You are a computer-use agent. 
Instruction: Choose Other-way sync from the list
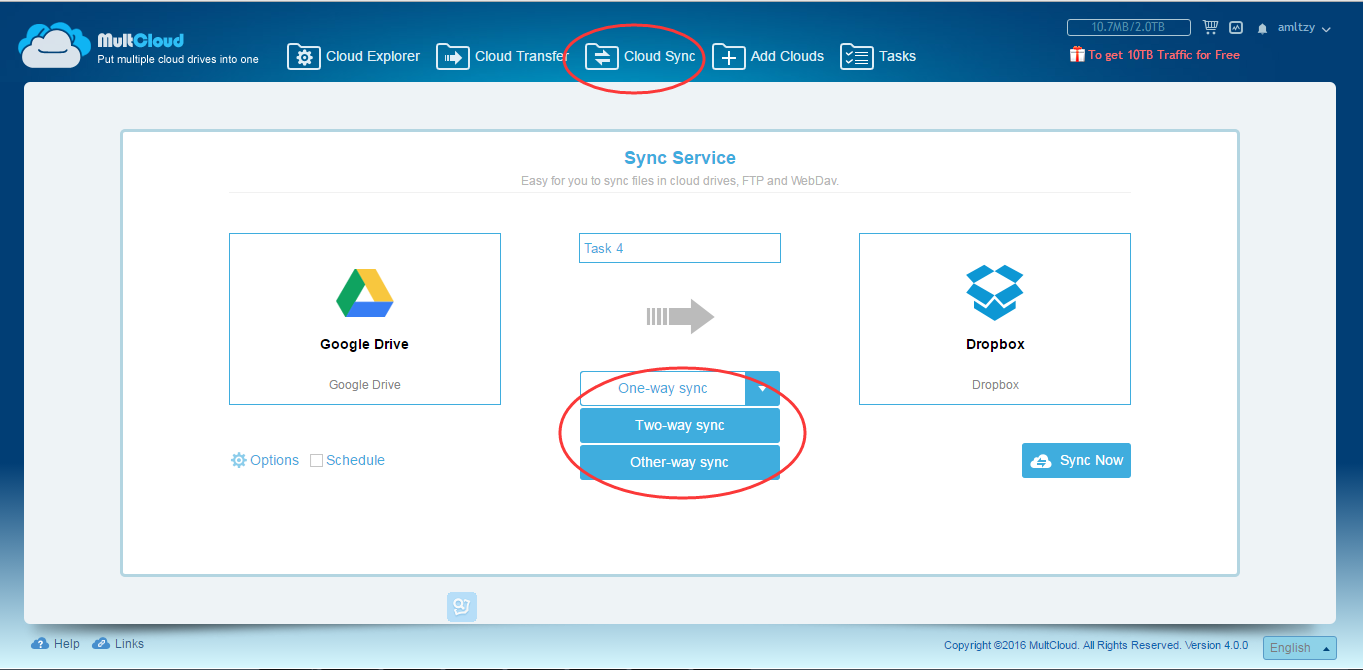point(680,463)
